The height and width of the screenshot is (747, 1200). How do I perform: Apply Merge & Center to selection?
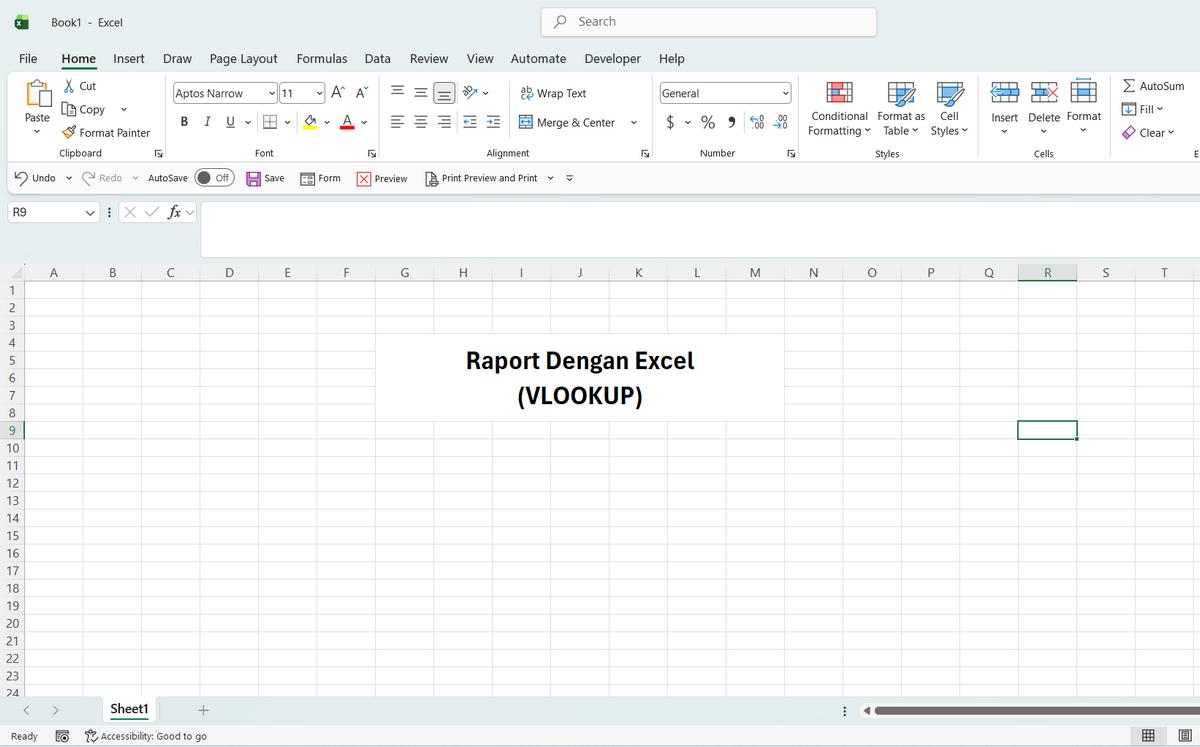point(573,122)
